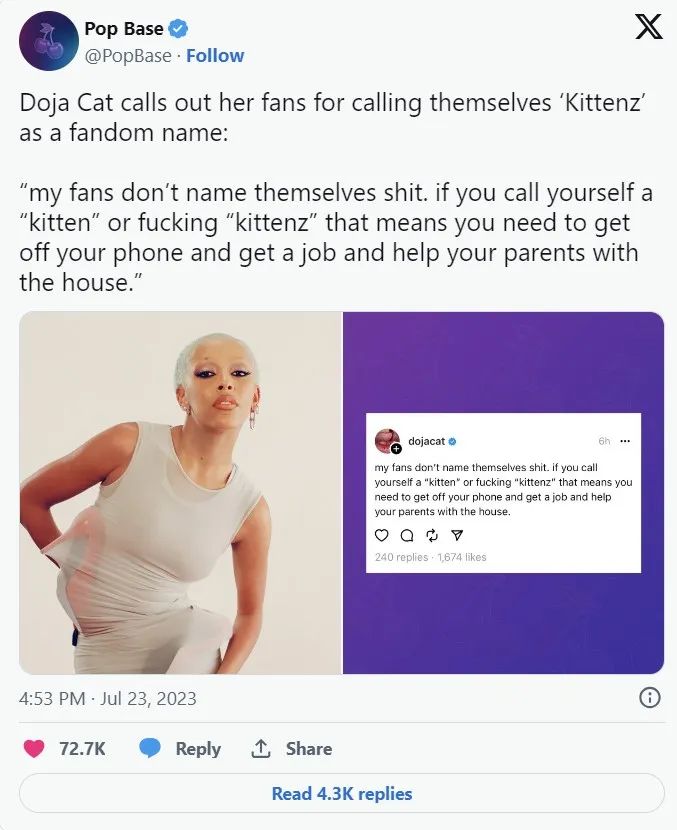Click the Reply text label
Viewport: 677px width, 830px height.
point(198,748)
